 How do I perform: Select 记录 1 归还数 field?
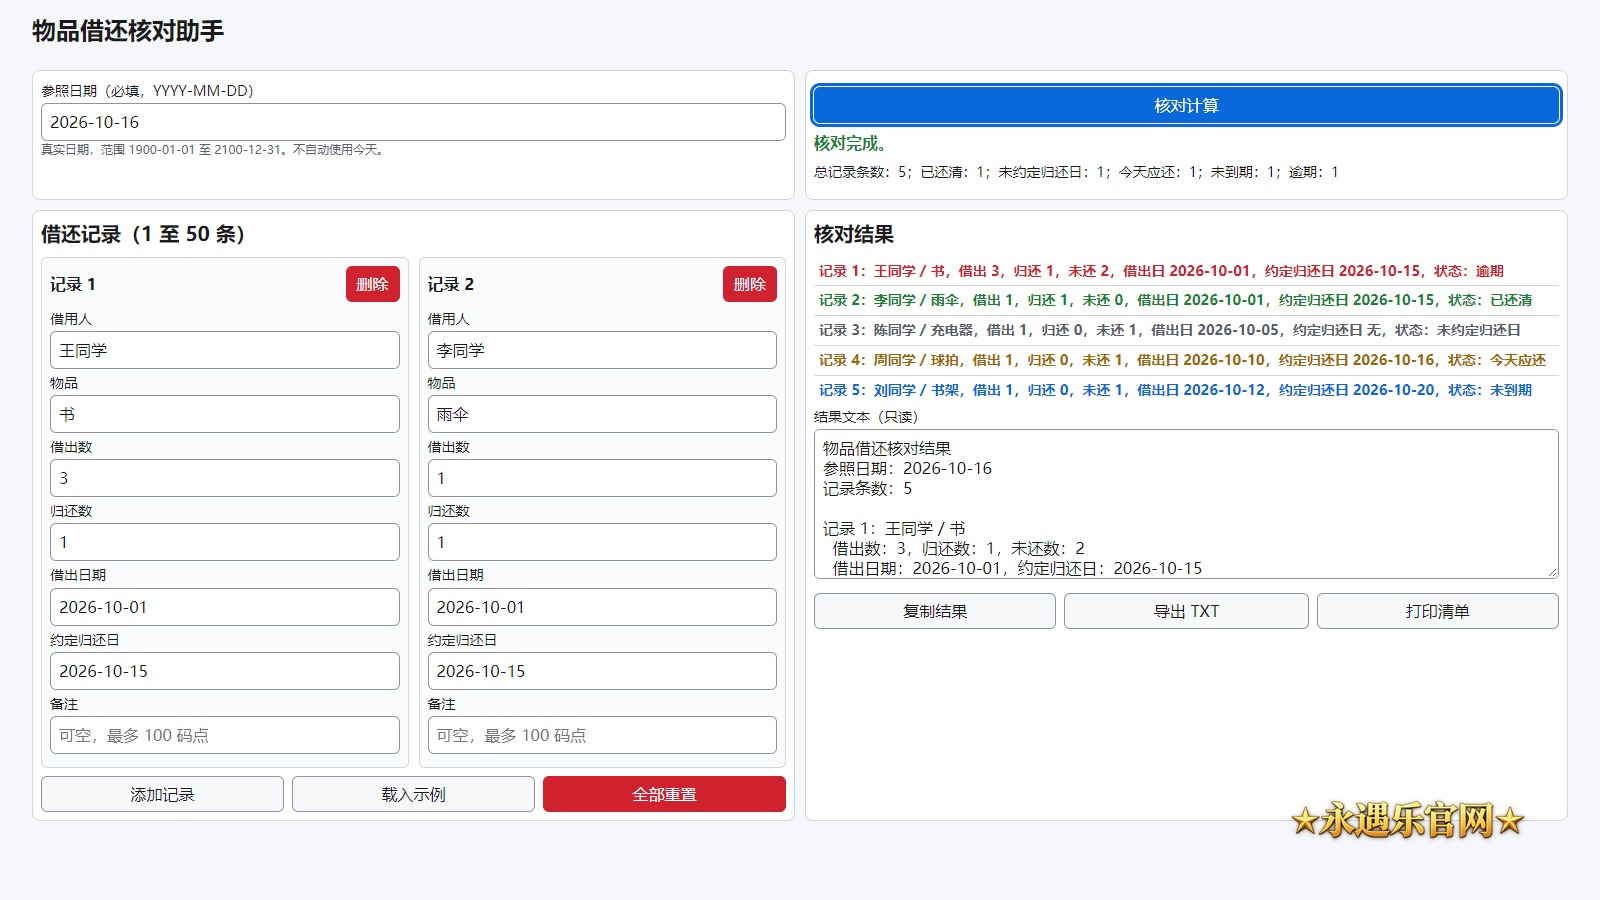click(x=225, y=542)
